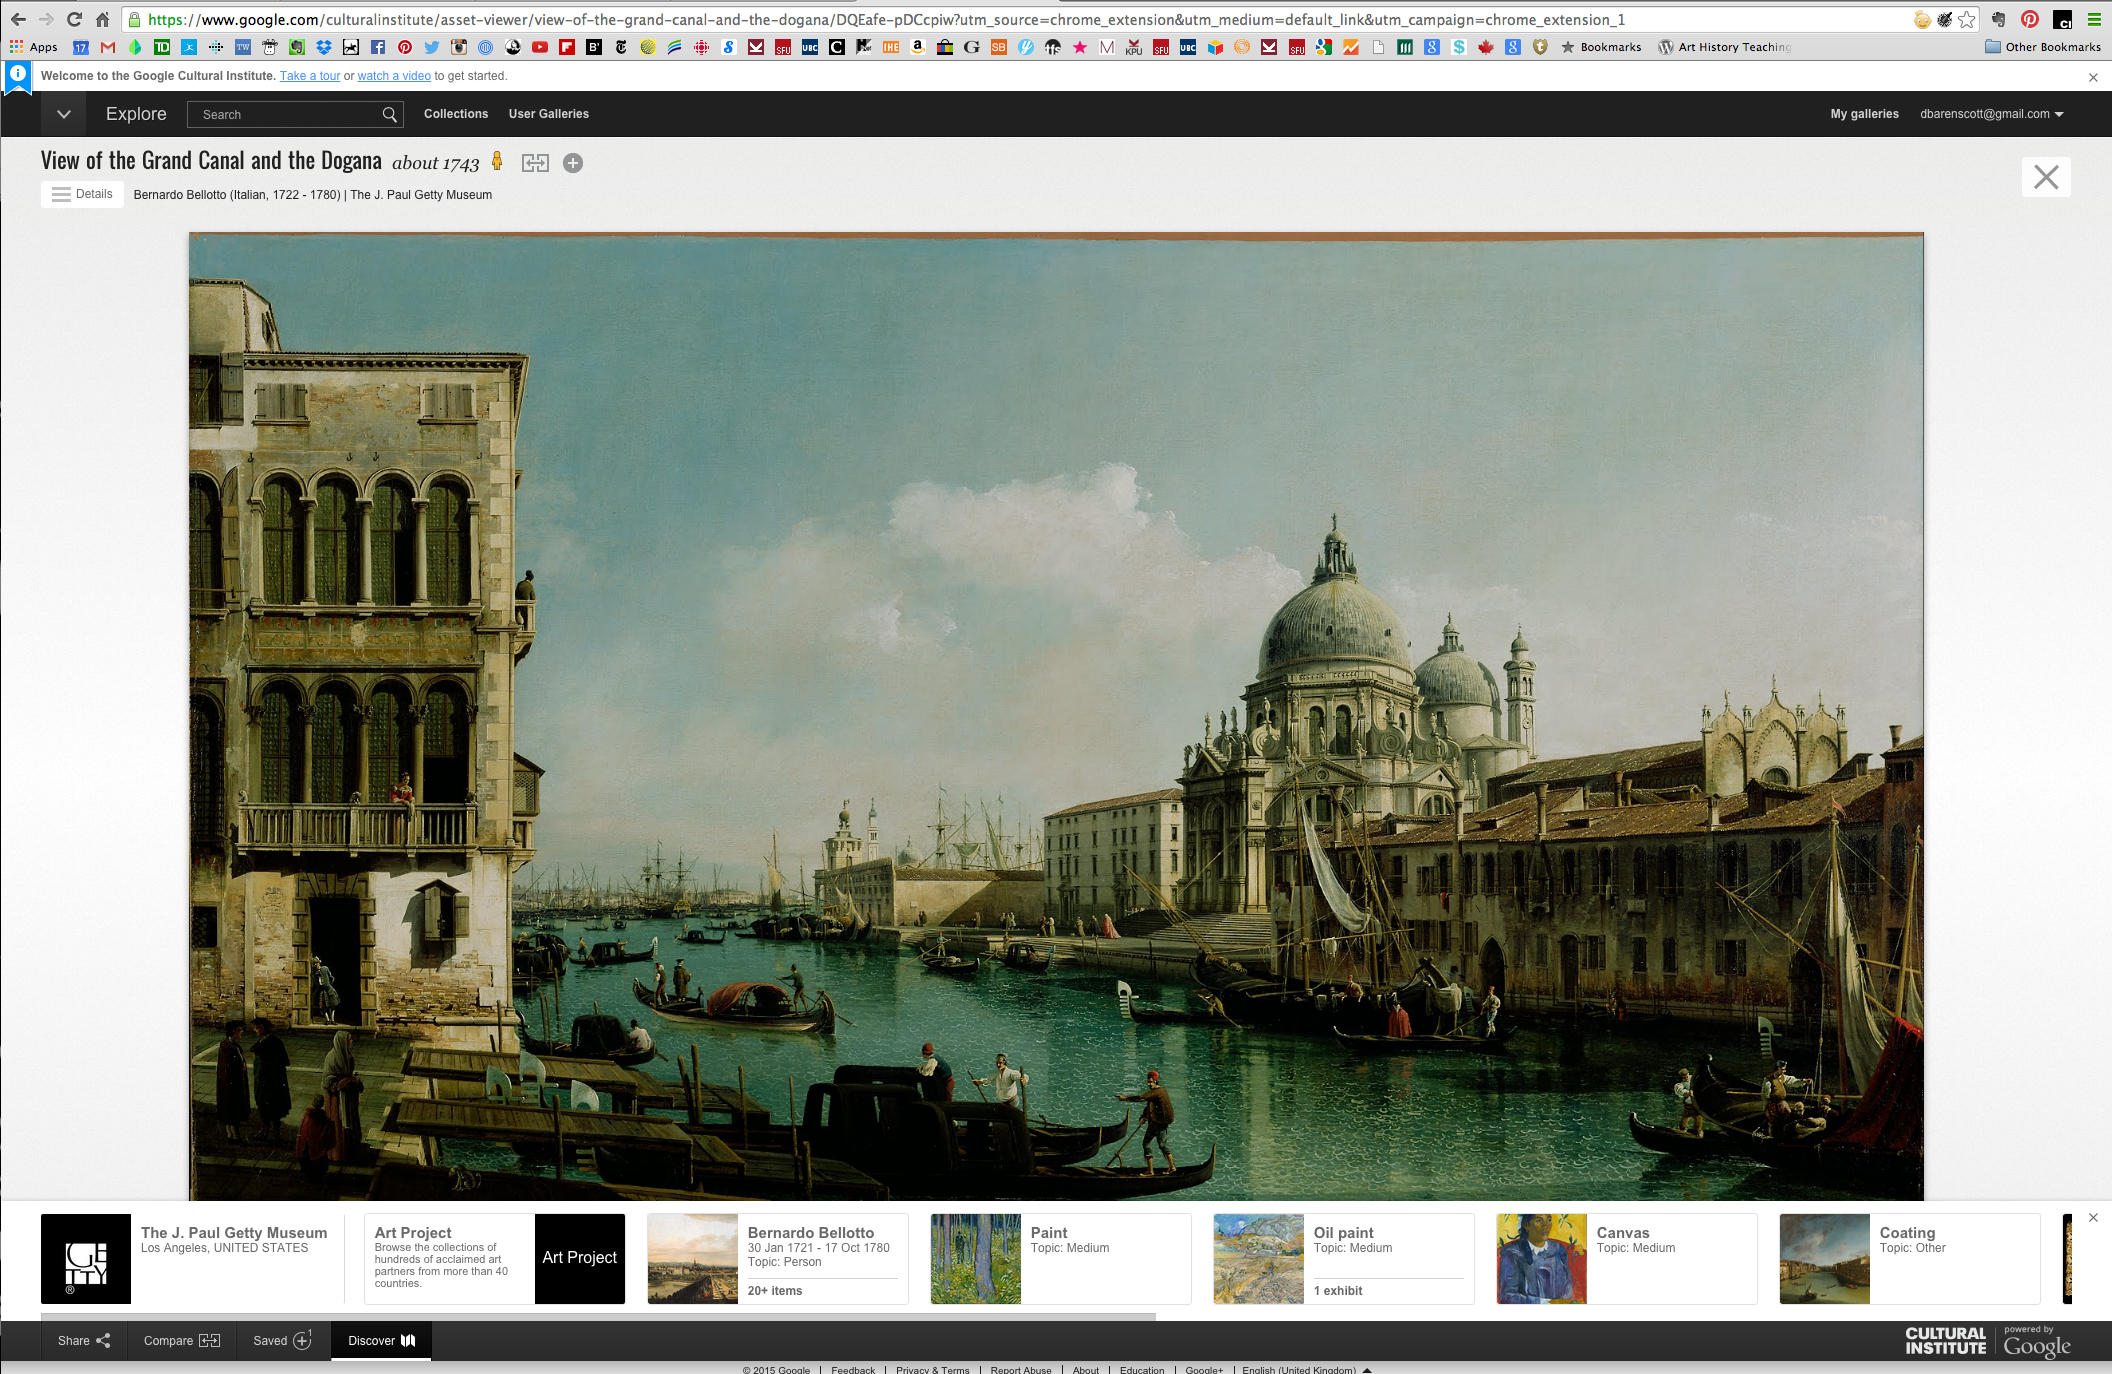Viewport: 2112px width, 1374px height.
Task: Open the Chrome hamburger menu
Action: 2094,19
